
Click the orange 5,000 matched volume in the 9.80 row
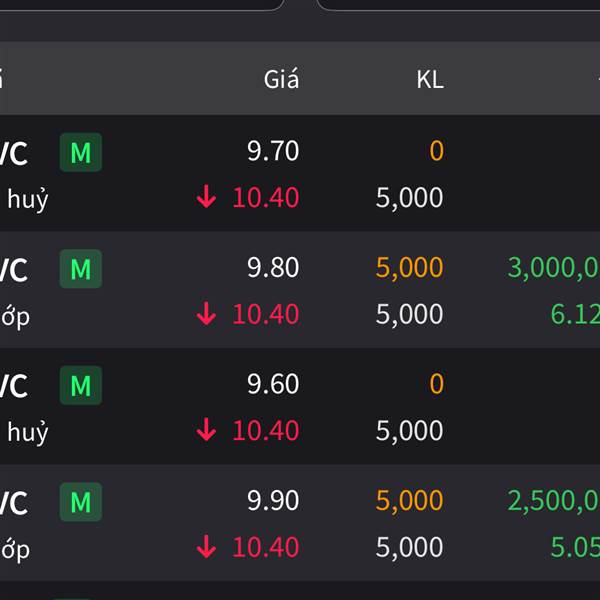(x=409, y=268)
